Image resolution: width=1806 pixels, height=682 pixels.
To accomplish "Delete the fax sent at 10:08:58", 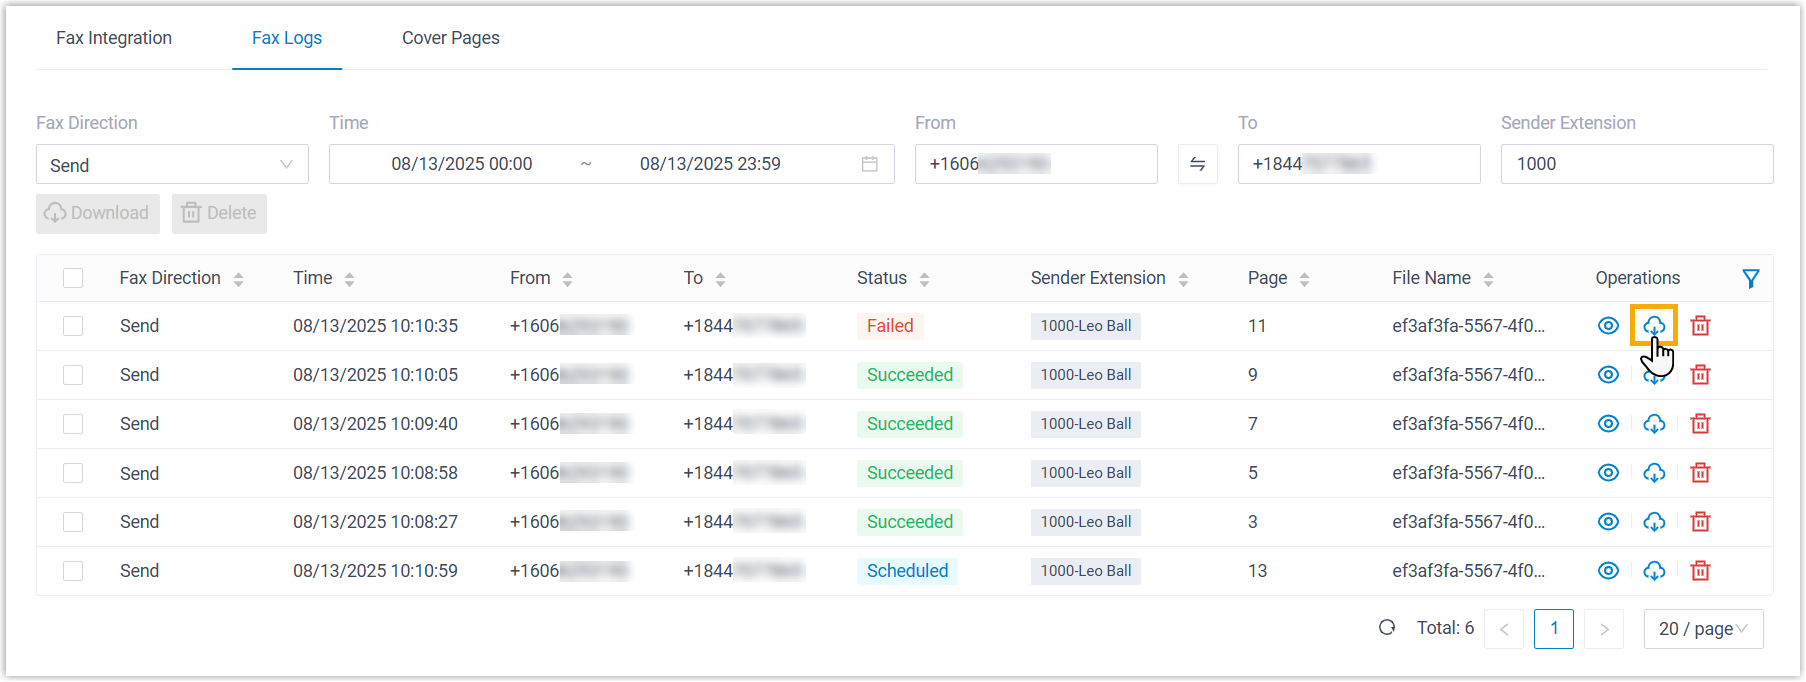I will (x=1700, y=473).
